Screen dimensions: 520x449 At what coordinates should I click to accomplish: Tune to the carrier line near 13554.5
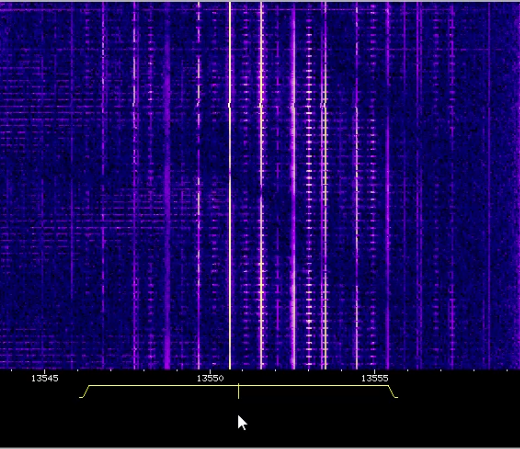[x=357, y=185]
